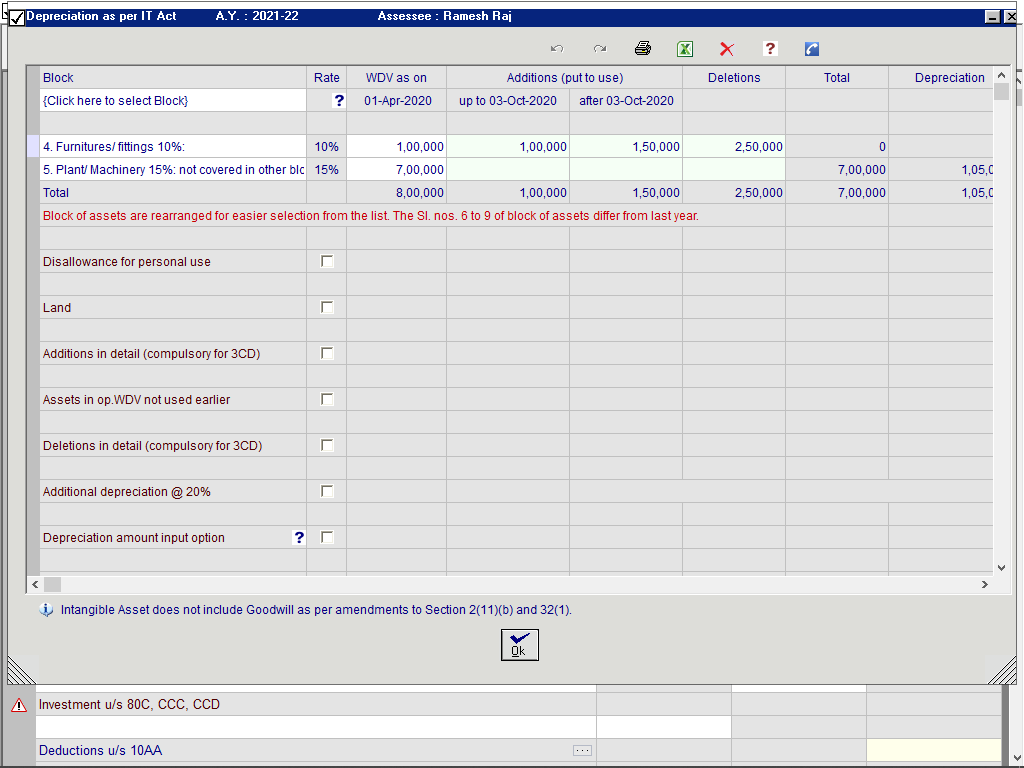
Task: Export depreciation table to Excel
Action: pyautogui.click(x=685, y=49)
